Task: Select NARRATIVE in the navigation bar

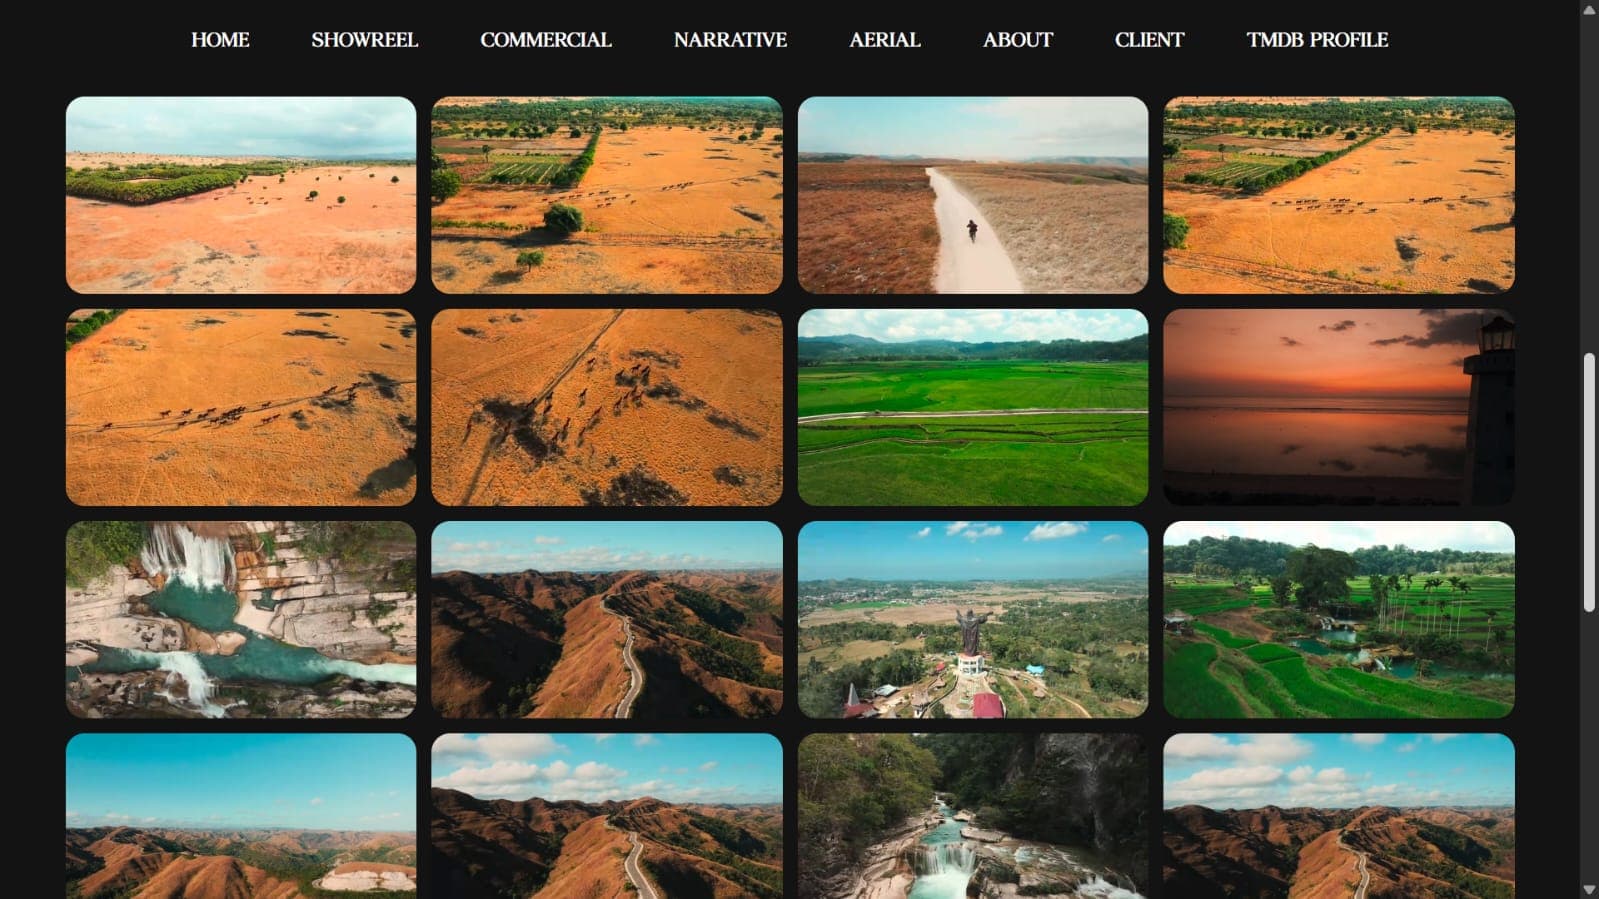Action: [730, 40]
